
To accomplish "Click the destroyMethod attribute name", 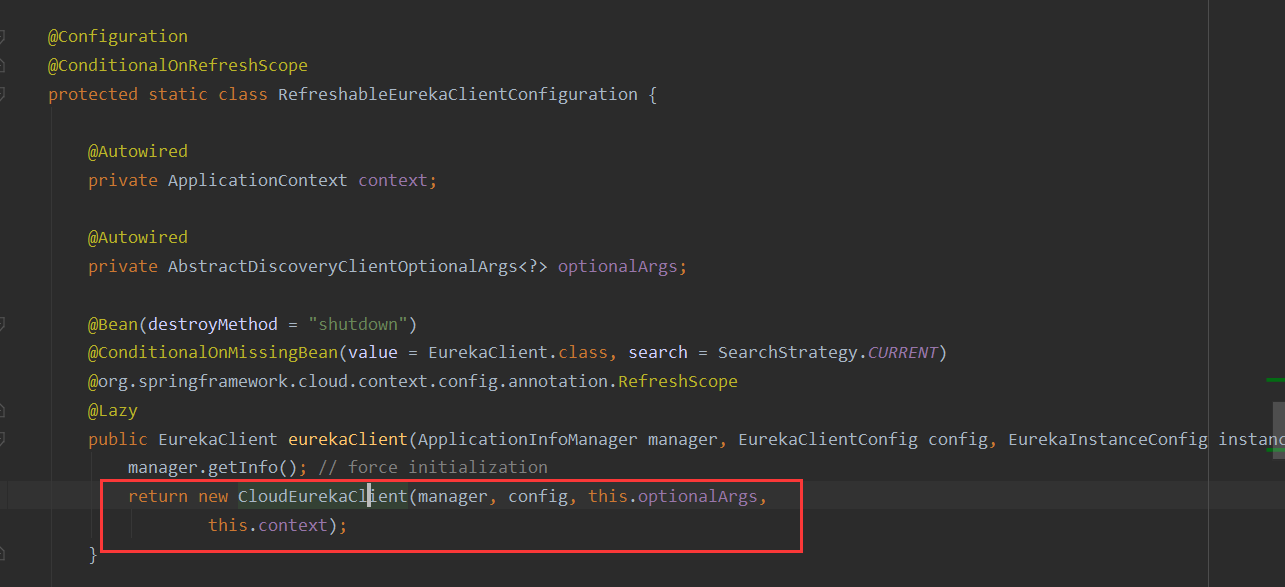I will (213, 324).
